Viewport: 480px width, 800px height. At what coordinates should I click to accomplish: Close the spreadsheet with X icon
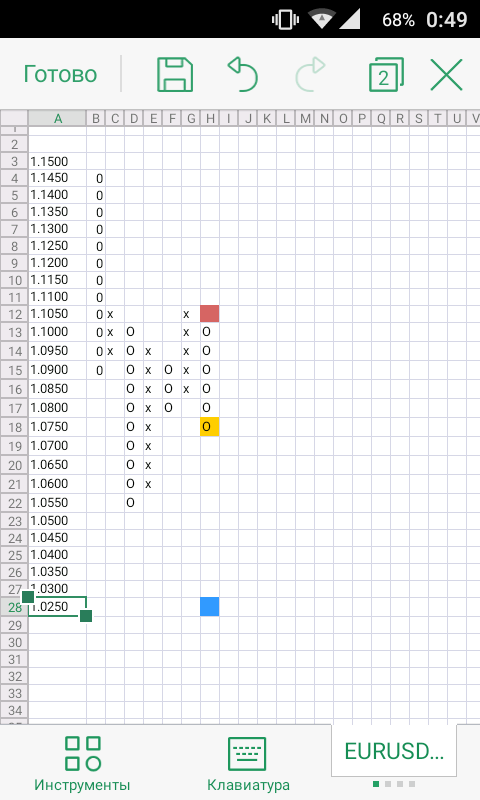[x=446, y=74]
